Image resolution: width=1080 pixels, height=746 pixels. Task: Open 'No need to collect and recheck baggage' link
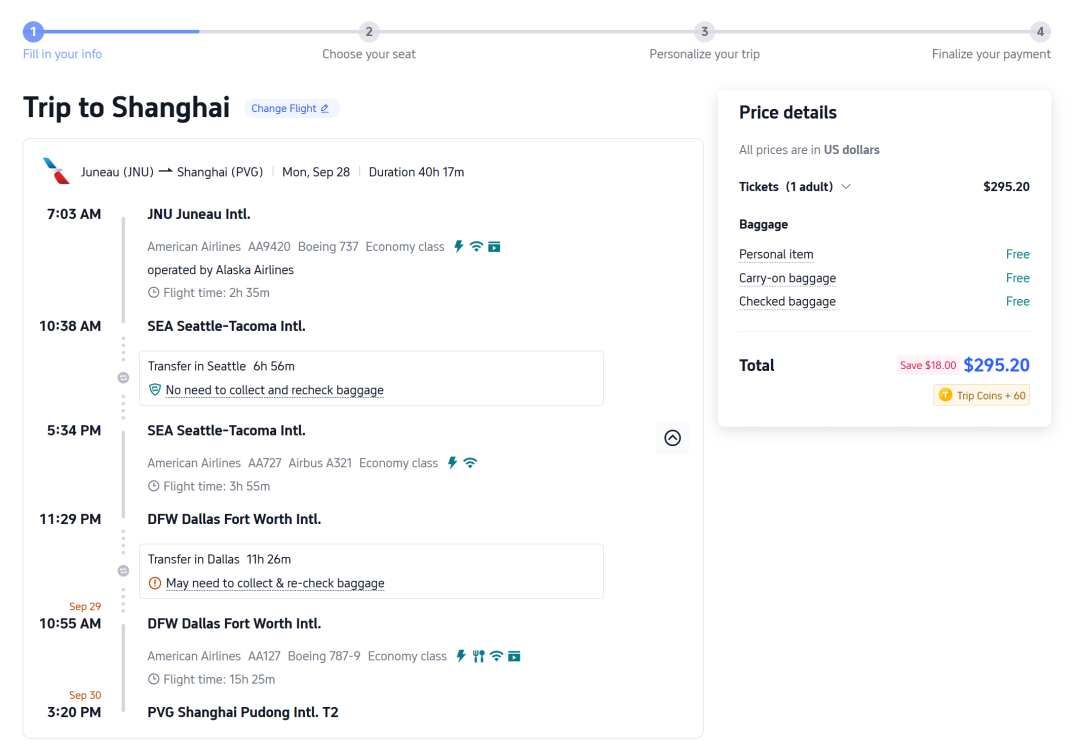[x=275, y=390]
